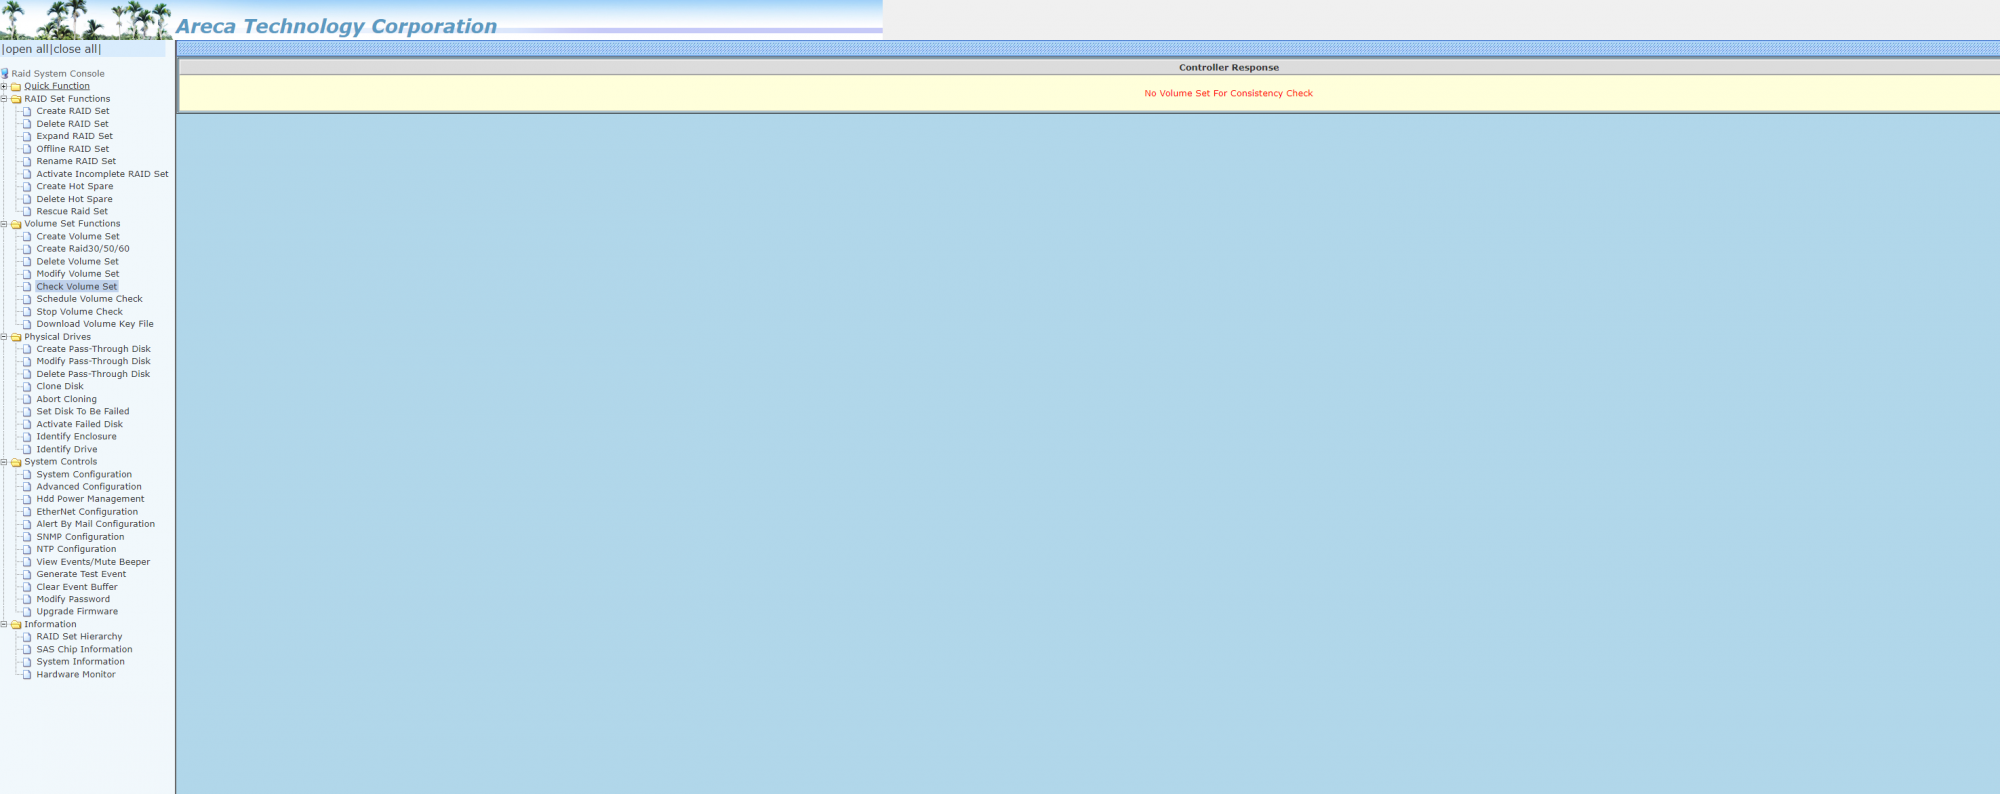
Task: Click the page icon beside Hardware Monitor
Action: 28,675
